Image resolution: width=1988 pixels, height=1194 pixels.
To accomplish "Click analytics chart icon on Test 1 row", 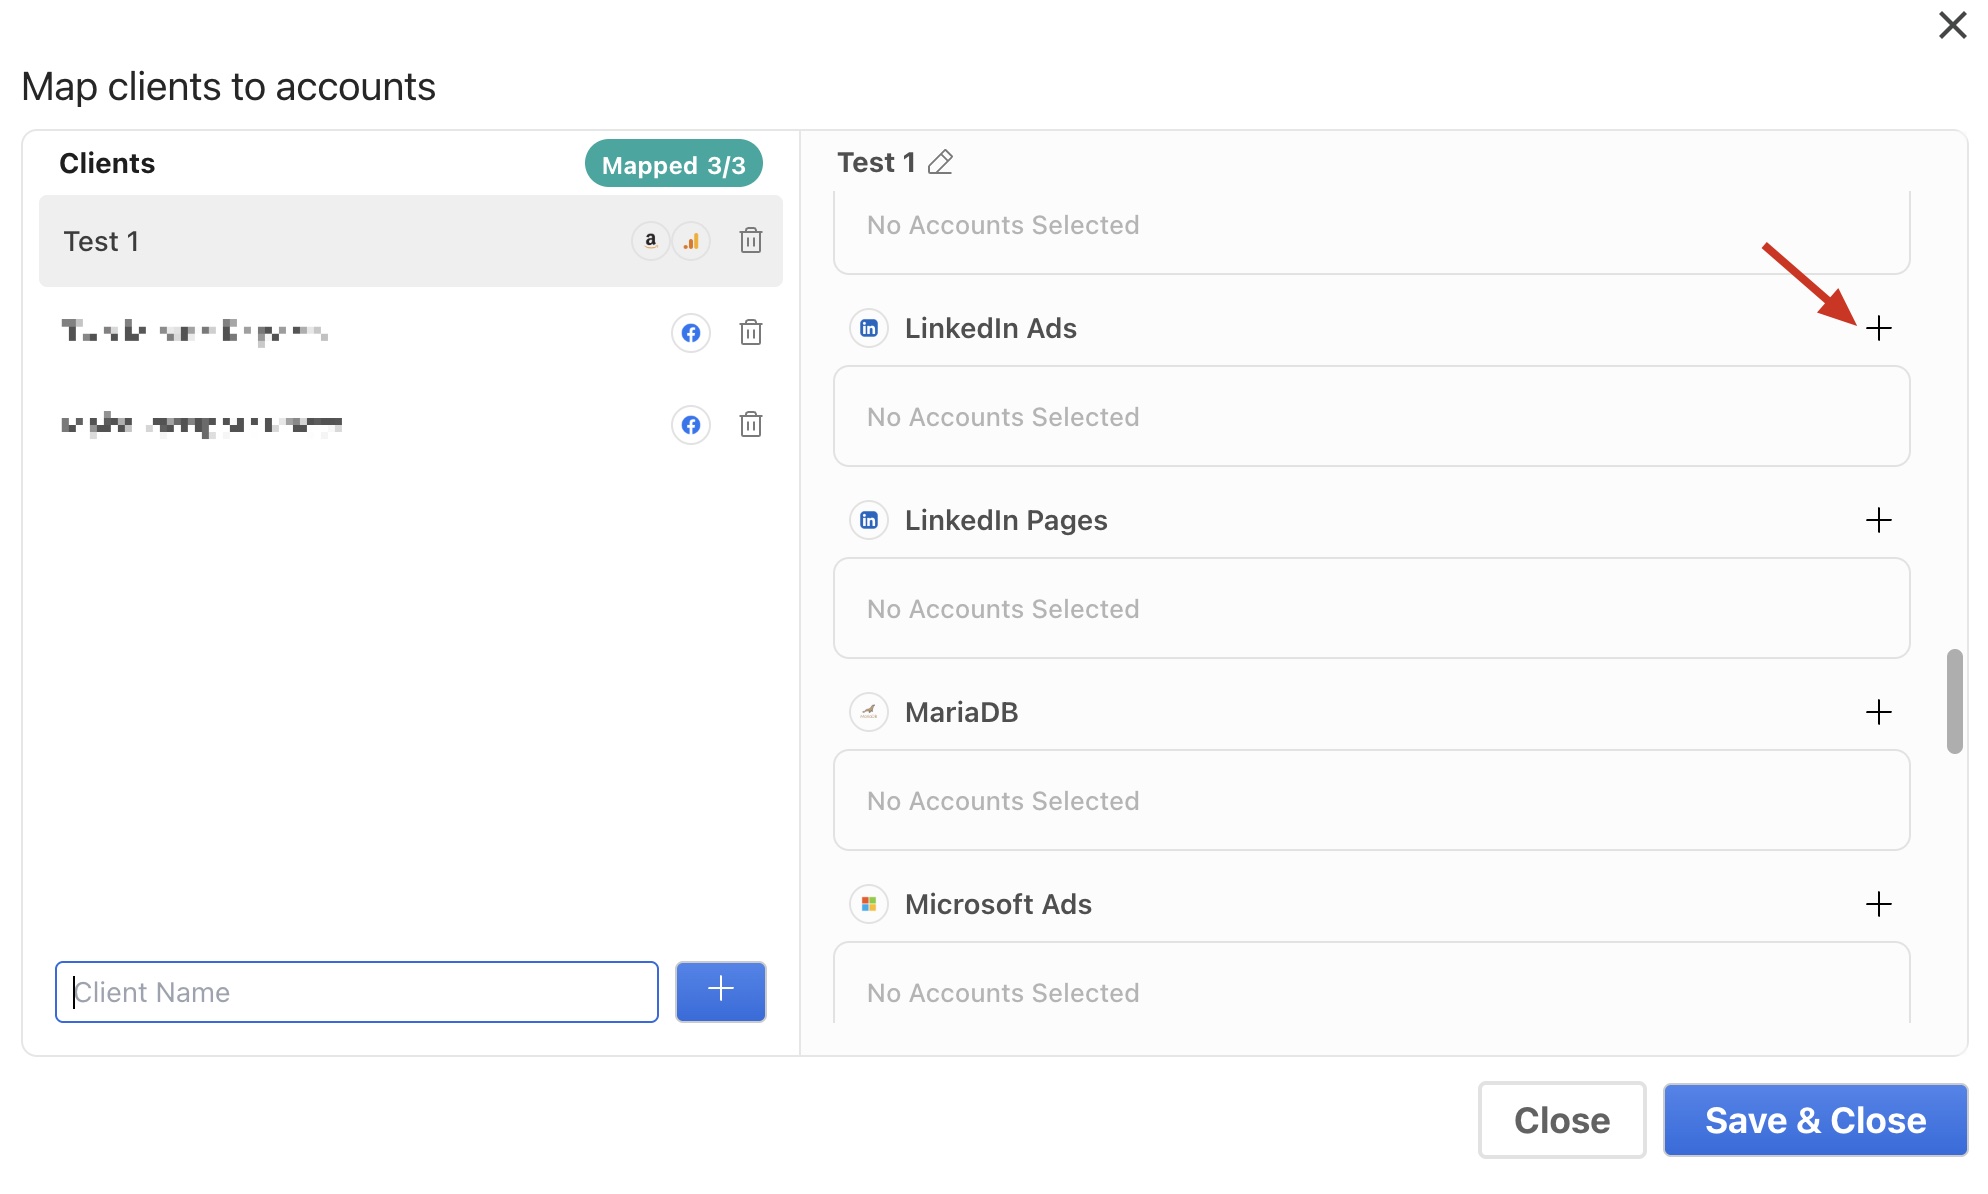I will click(x=691, y=241).
